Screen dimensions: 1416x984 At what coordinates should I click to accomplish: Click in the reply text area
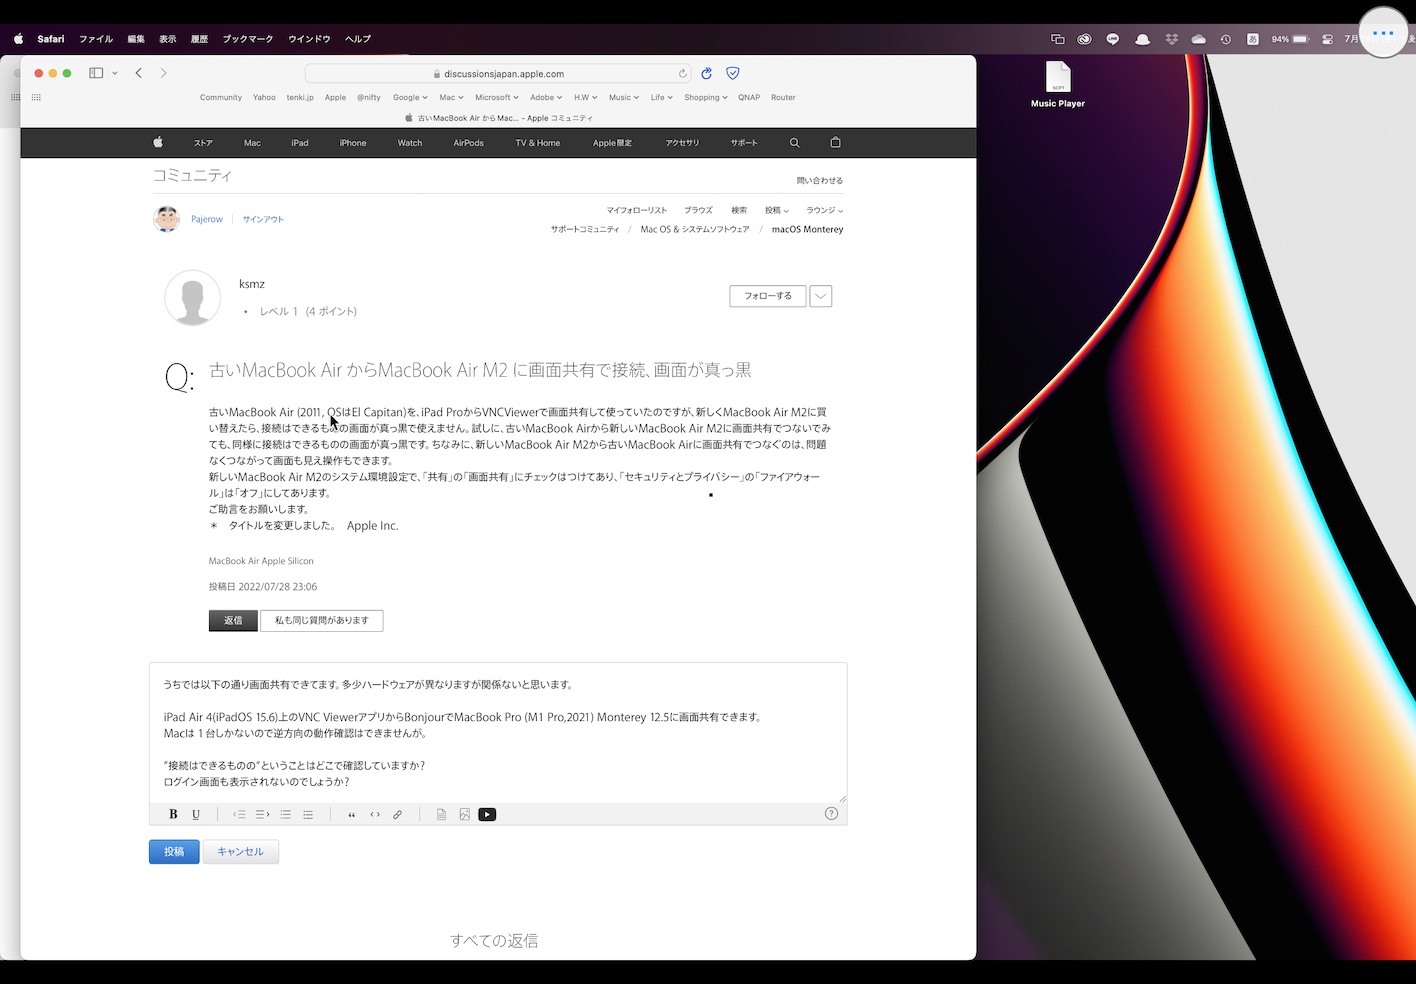click(498, 732)
